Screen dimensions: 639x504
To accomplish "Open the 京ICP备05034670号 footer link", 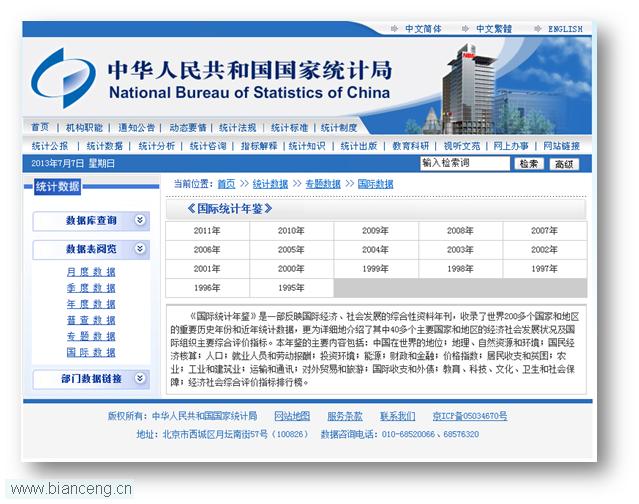I will point(469,416).
